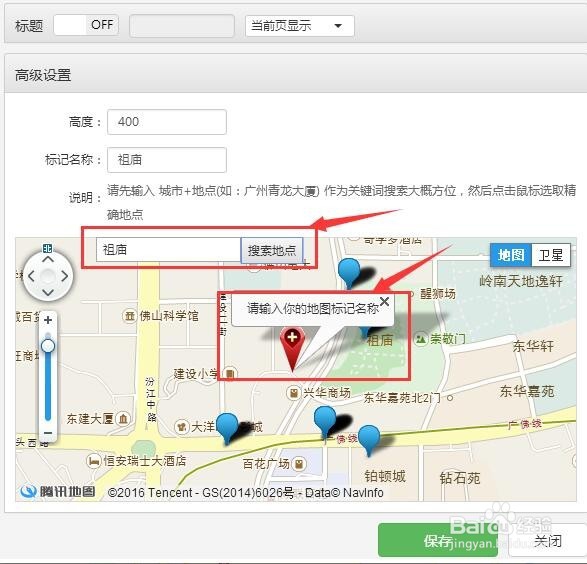This screenshot has width=587, height=564.
Task: Click 佛山科学馆 museum icon
Action: click(x=130, y=316)
